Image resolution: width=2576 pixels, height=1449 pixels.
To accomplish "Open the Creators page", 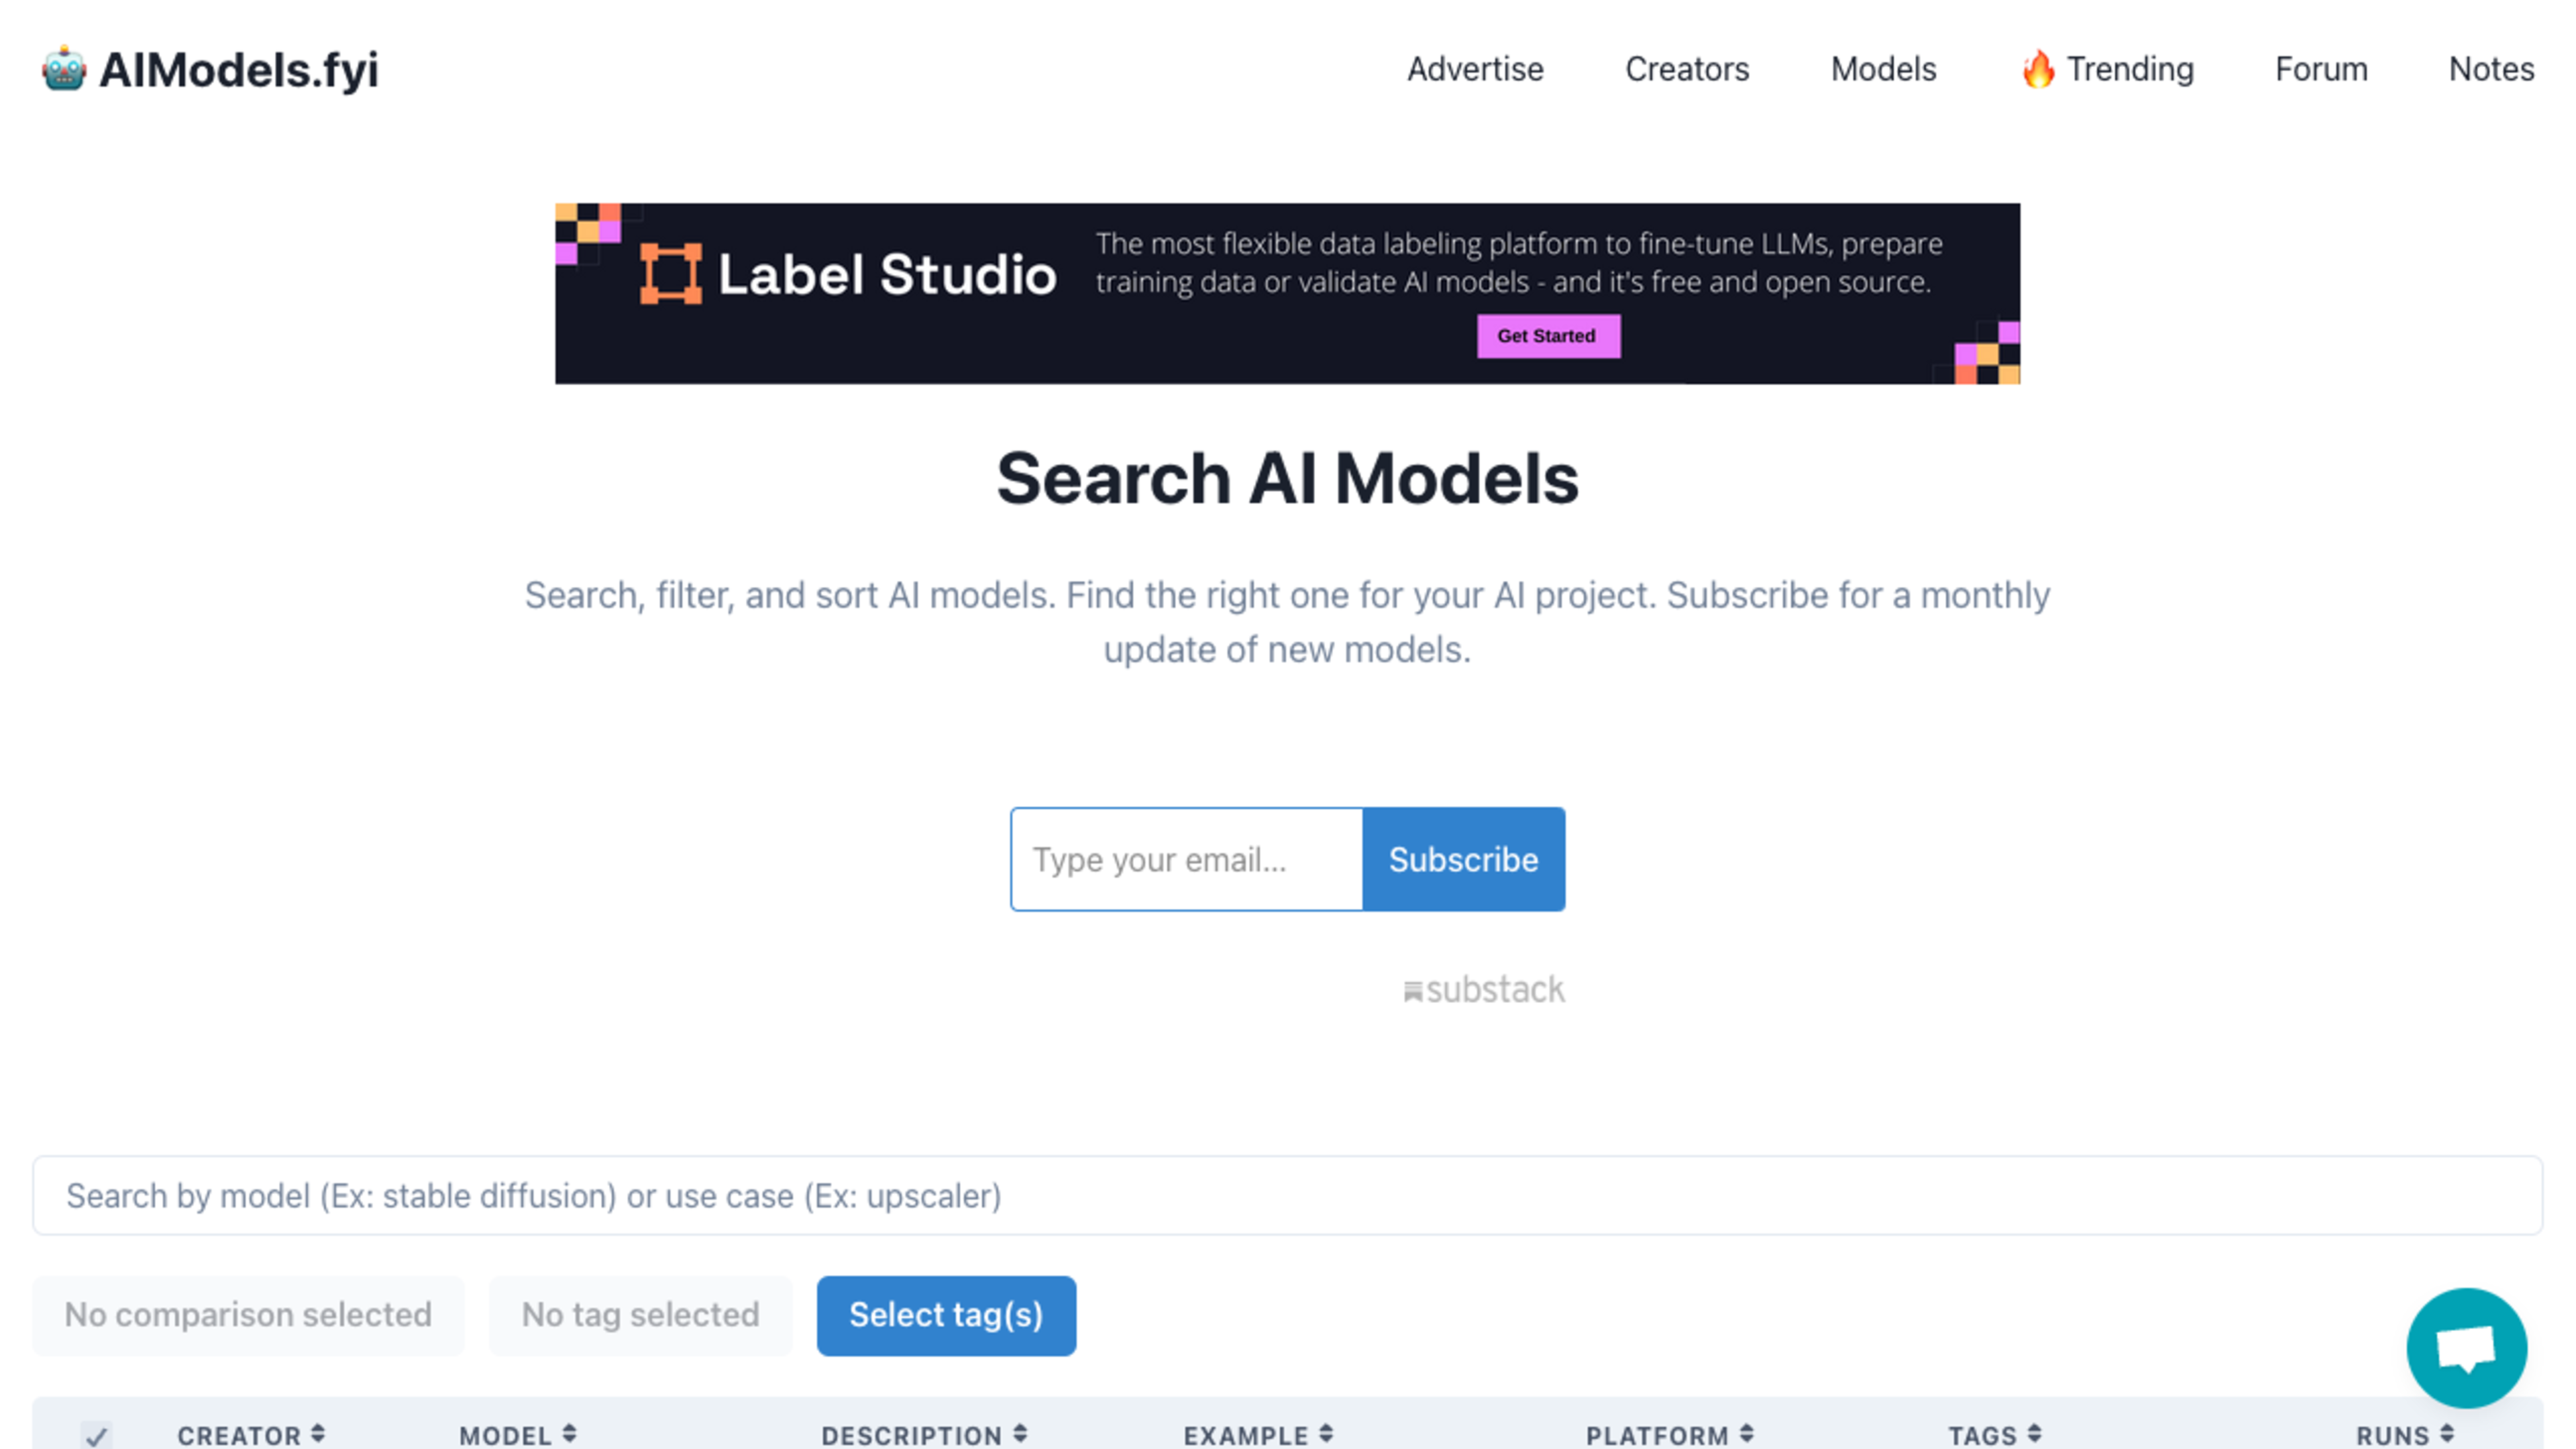I will pos(1686,69).
